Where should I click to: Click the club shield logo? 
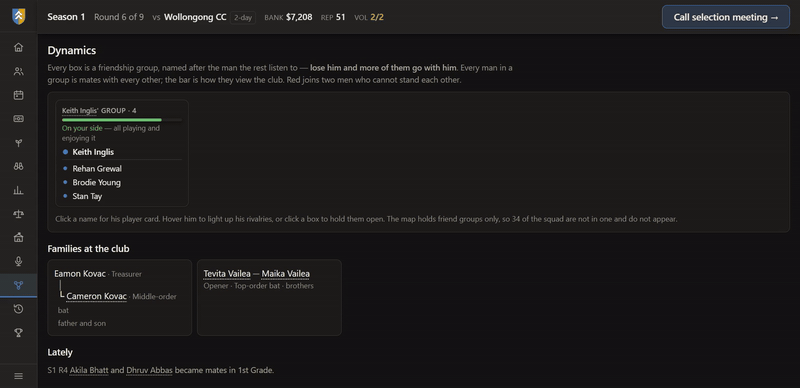(18, 17)
